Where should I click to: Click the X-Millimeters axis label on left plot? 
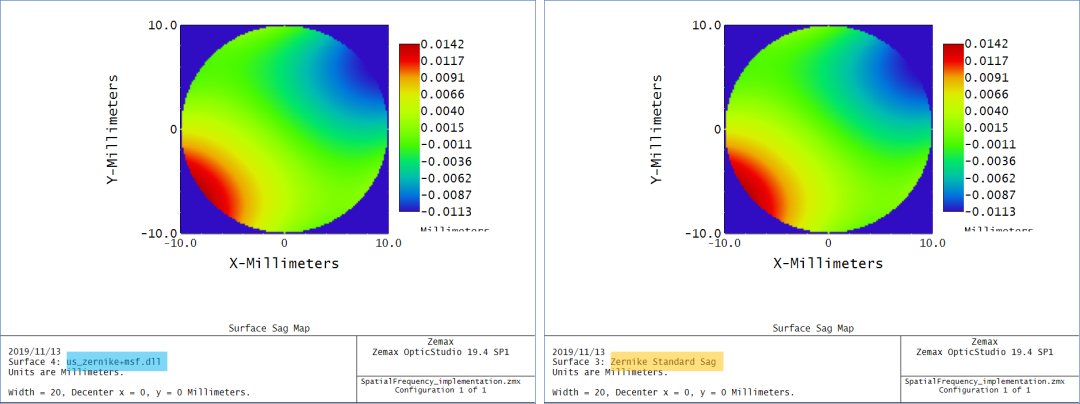284,264
